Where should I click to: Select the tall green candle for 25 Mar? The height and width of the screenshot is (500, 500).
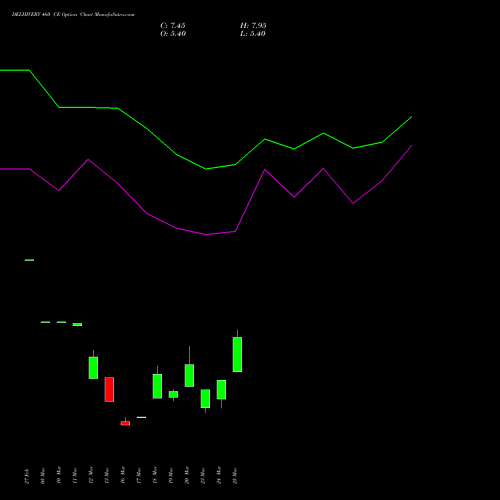pos(237,354)
